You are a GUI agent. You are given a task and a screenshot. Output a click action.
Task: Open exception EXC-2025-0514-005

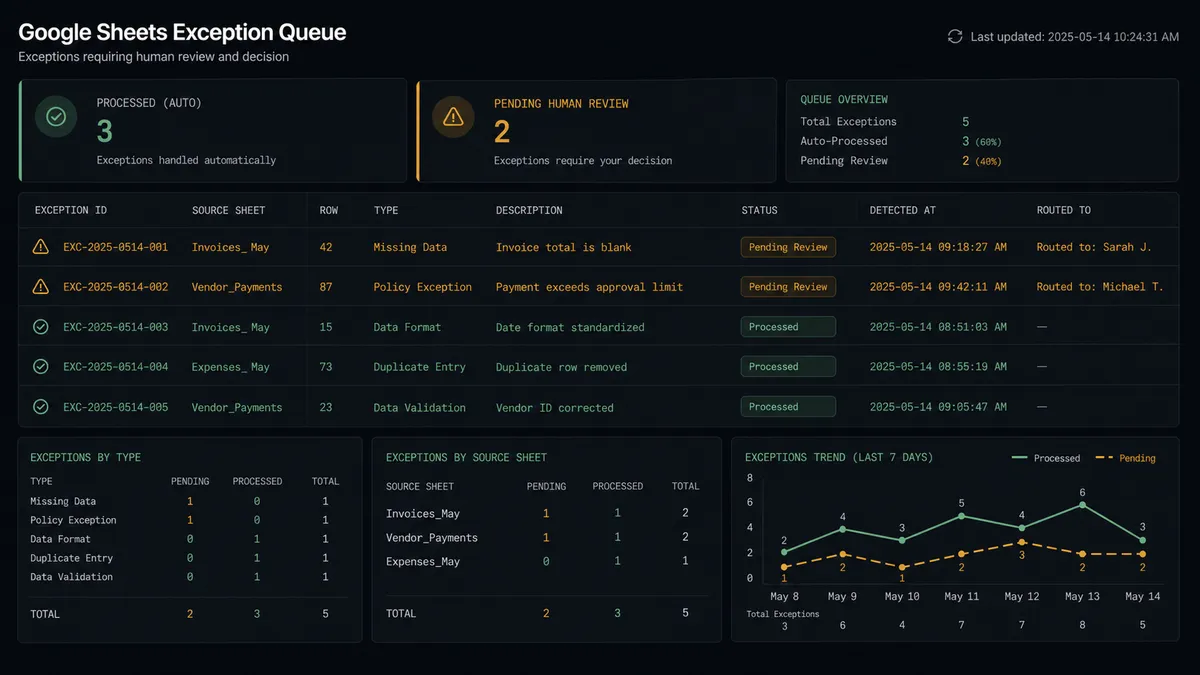point(115,407)
